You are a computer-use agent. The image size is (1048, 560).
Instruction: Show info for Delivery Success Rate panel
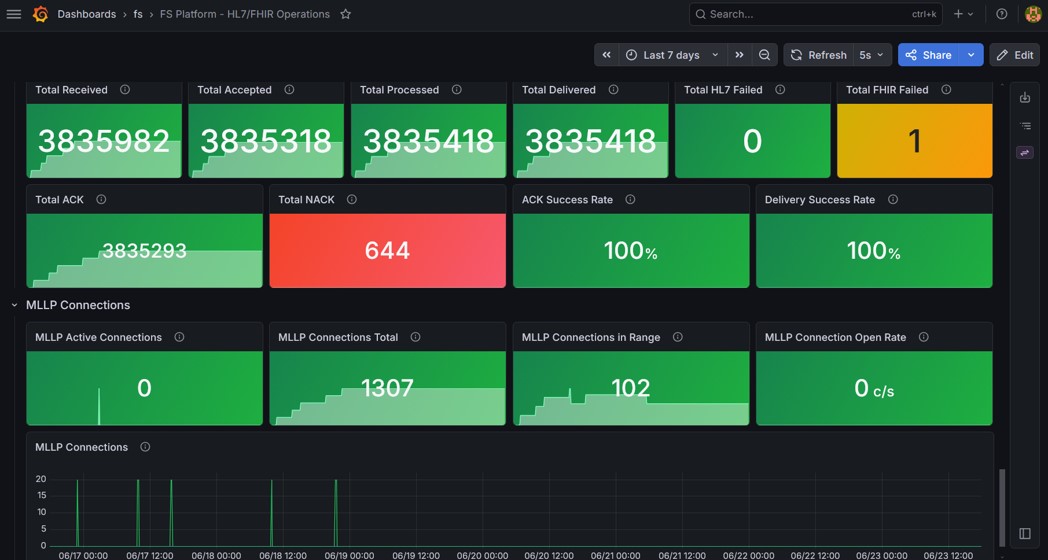(892, 199)
